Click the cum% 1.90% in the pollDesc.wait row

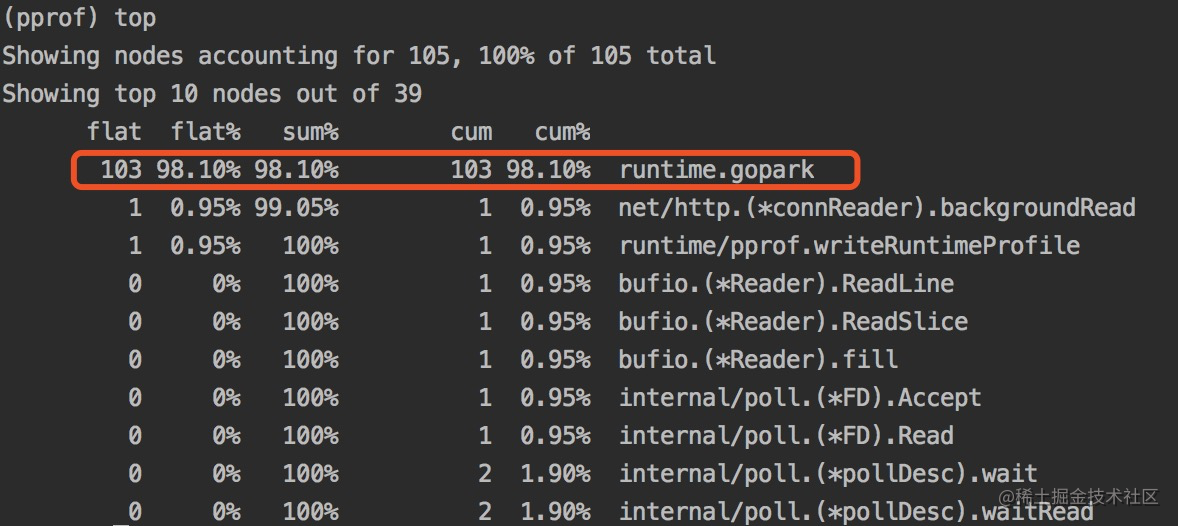pyautogui.click(x=555, y=473)
